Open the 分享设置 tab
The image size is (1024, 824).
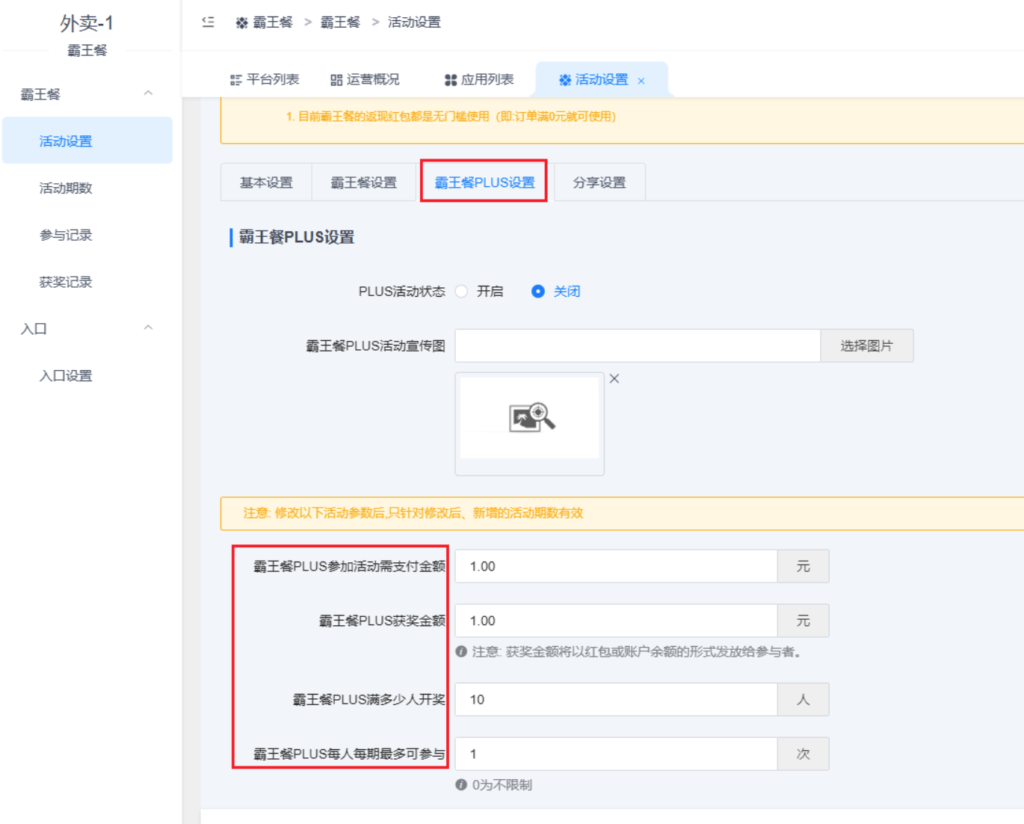(598, 181)
